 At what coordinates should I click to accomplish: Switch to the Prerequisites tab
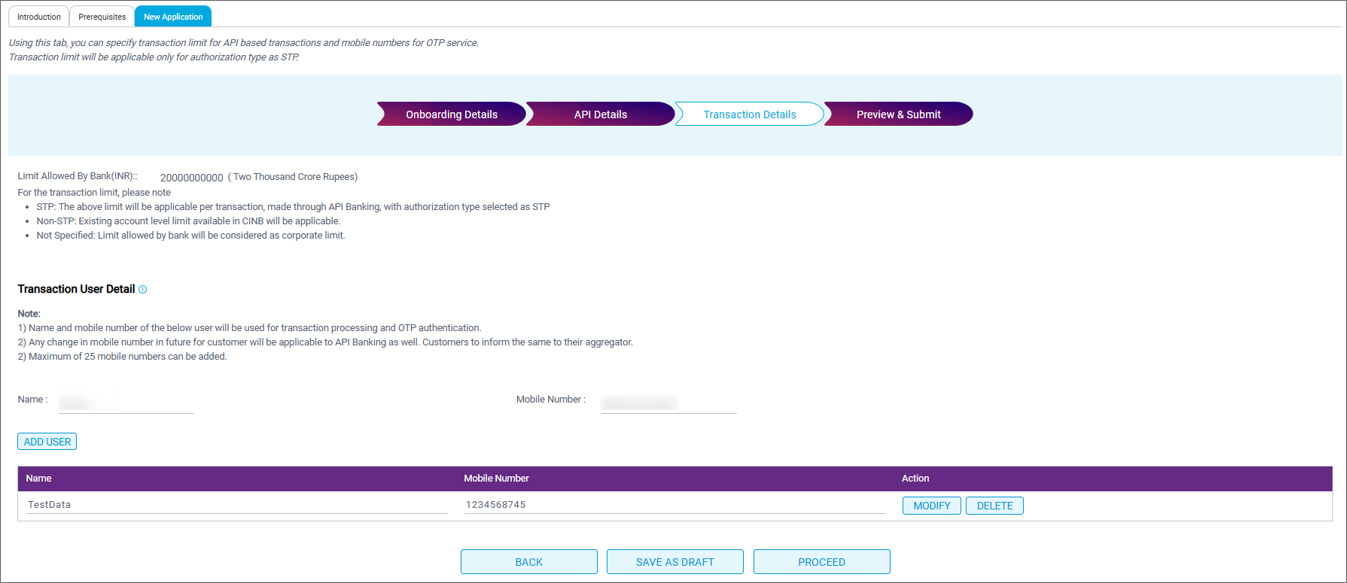[x=102, y=17]
